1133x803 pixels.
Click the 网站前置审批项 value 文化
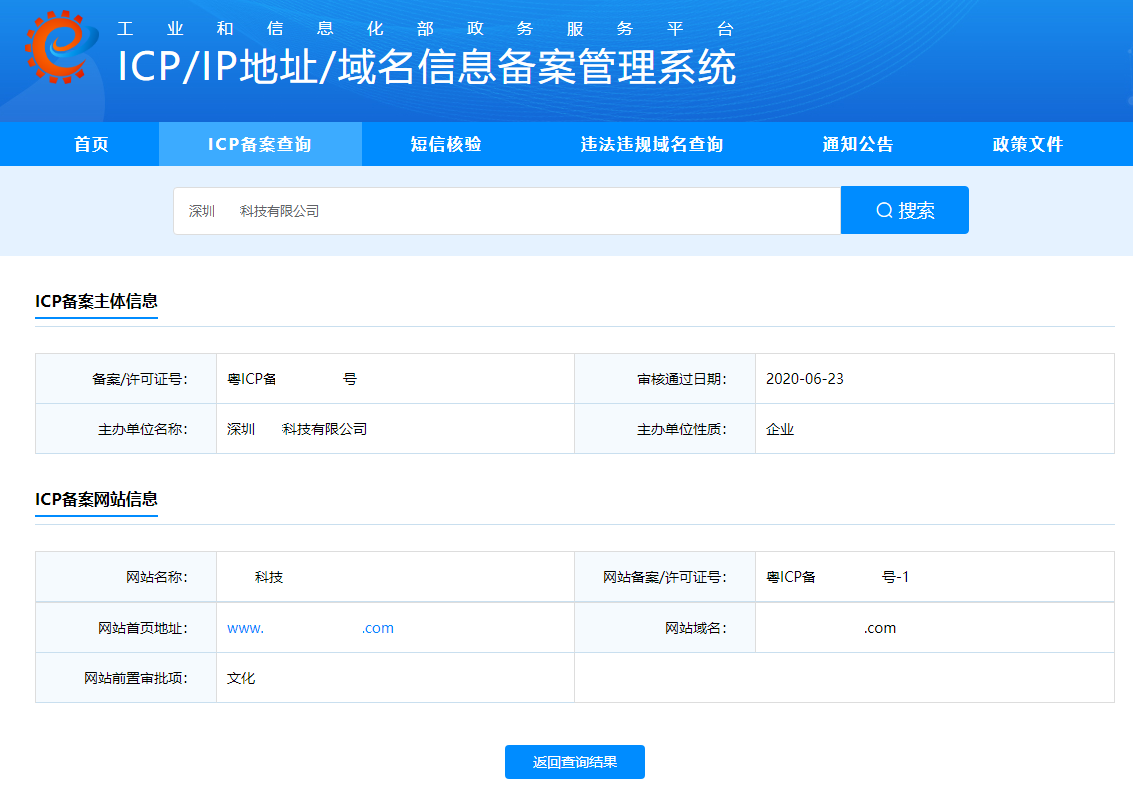240,677
